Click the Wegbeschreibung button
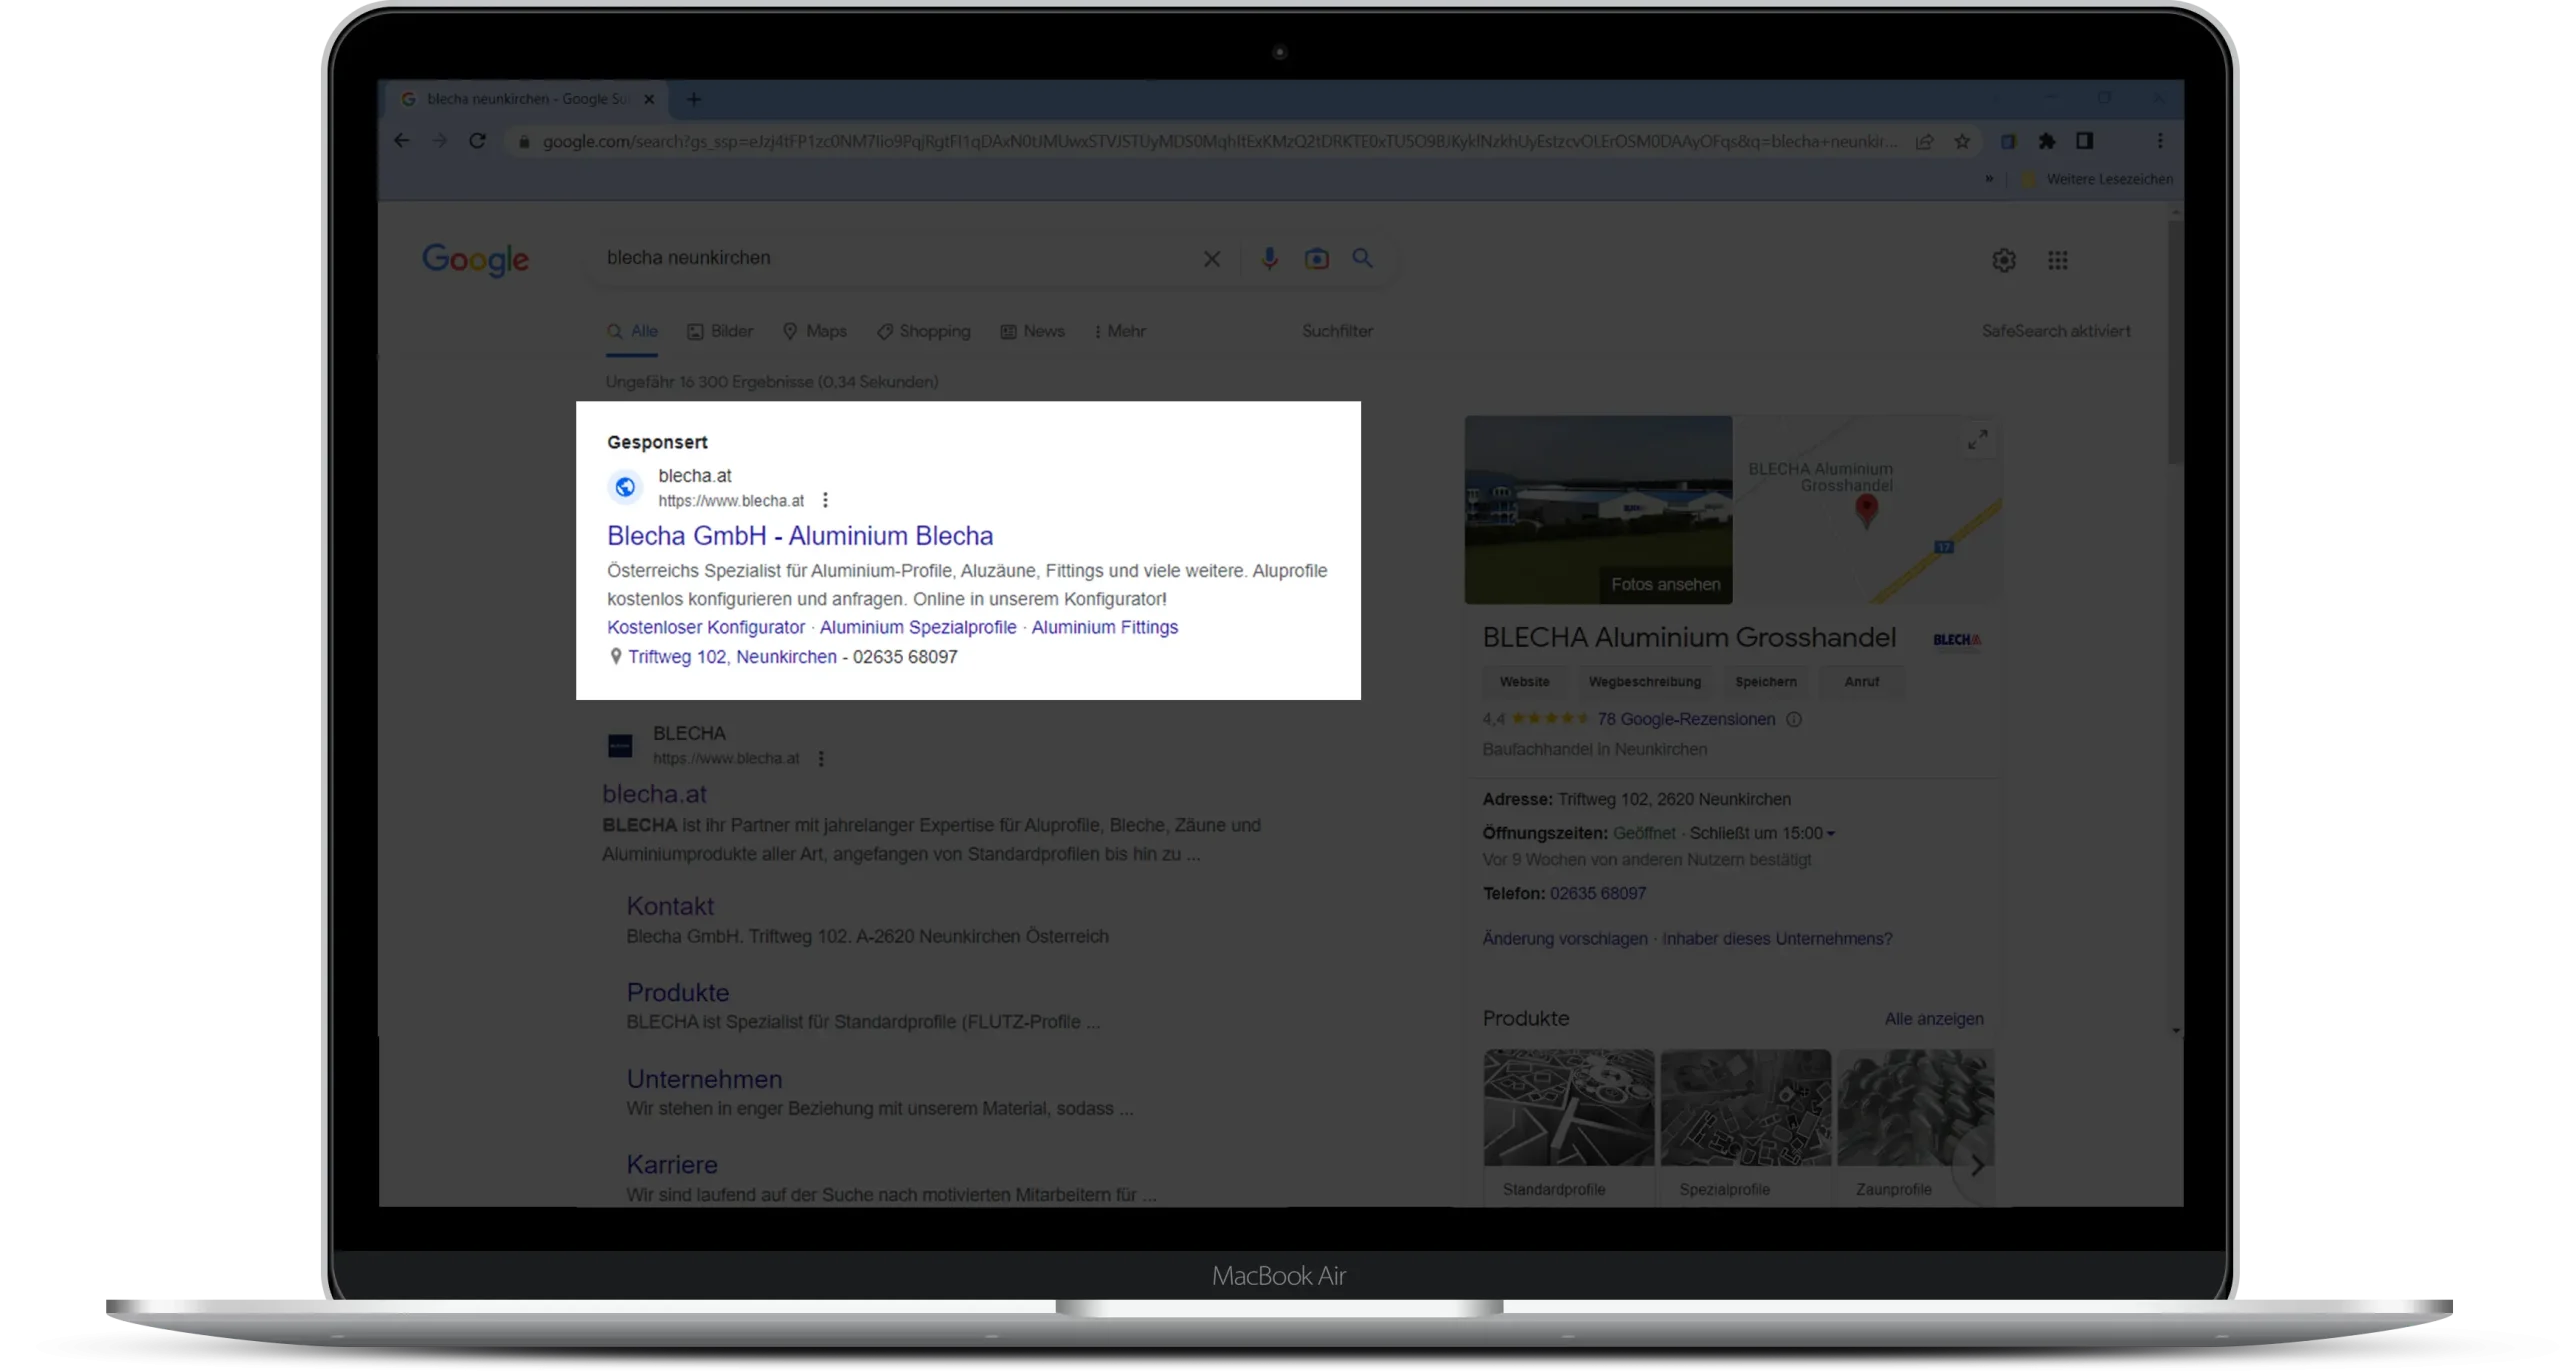Screen dimensions: 2560x1372 1644,682
